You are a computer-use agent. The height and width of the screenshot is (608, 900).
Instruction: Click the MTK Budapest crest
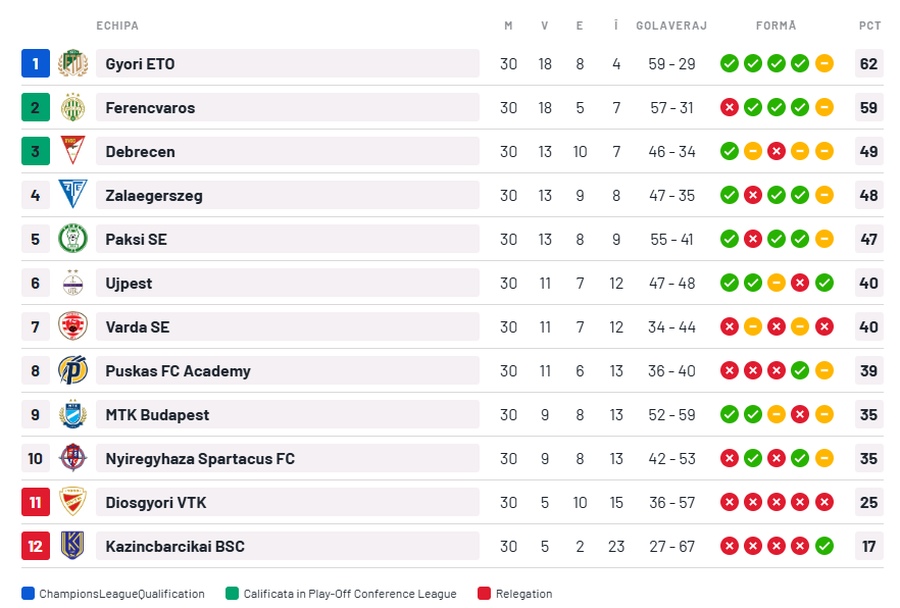(x=72, y=415)
